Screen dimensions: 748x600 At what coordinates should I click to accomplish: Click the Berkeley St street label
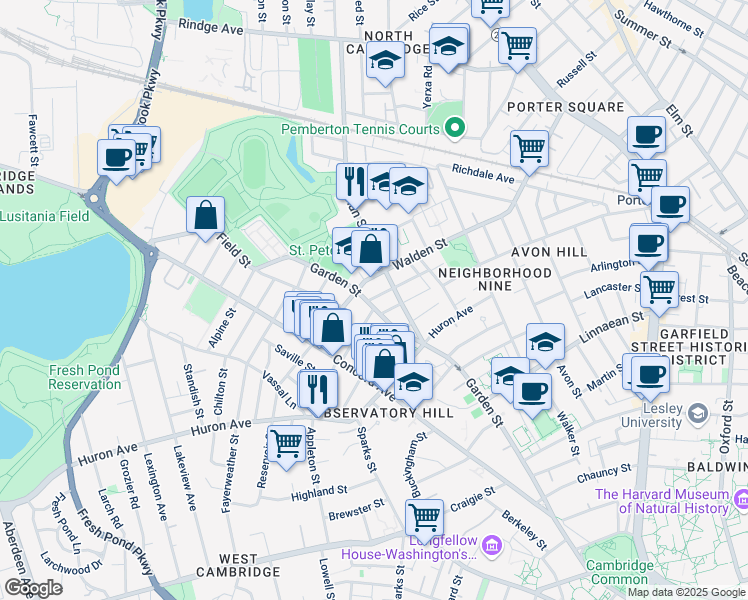(x=524, y=530)
